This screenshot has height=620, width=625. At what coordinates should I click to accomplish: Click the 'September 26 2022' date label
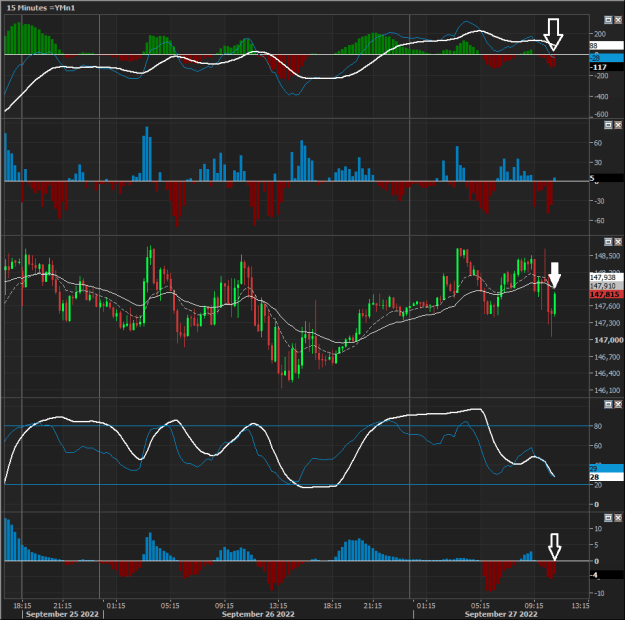[x=258, y=614]
